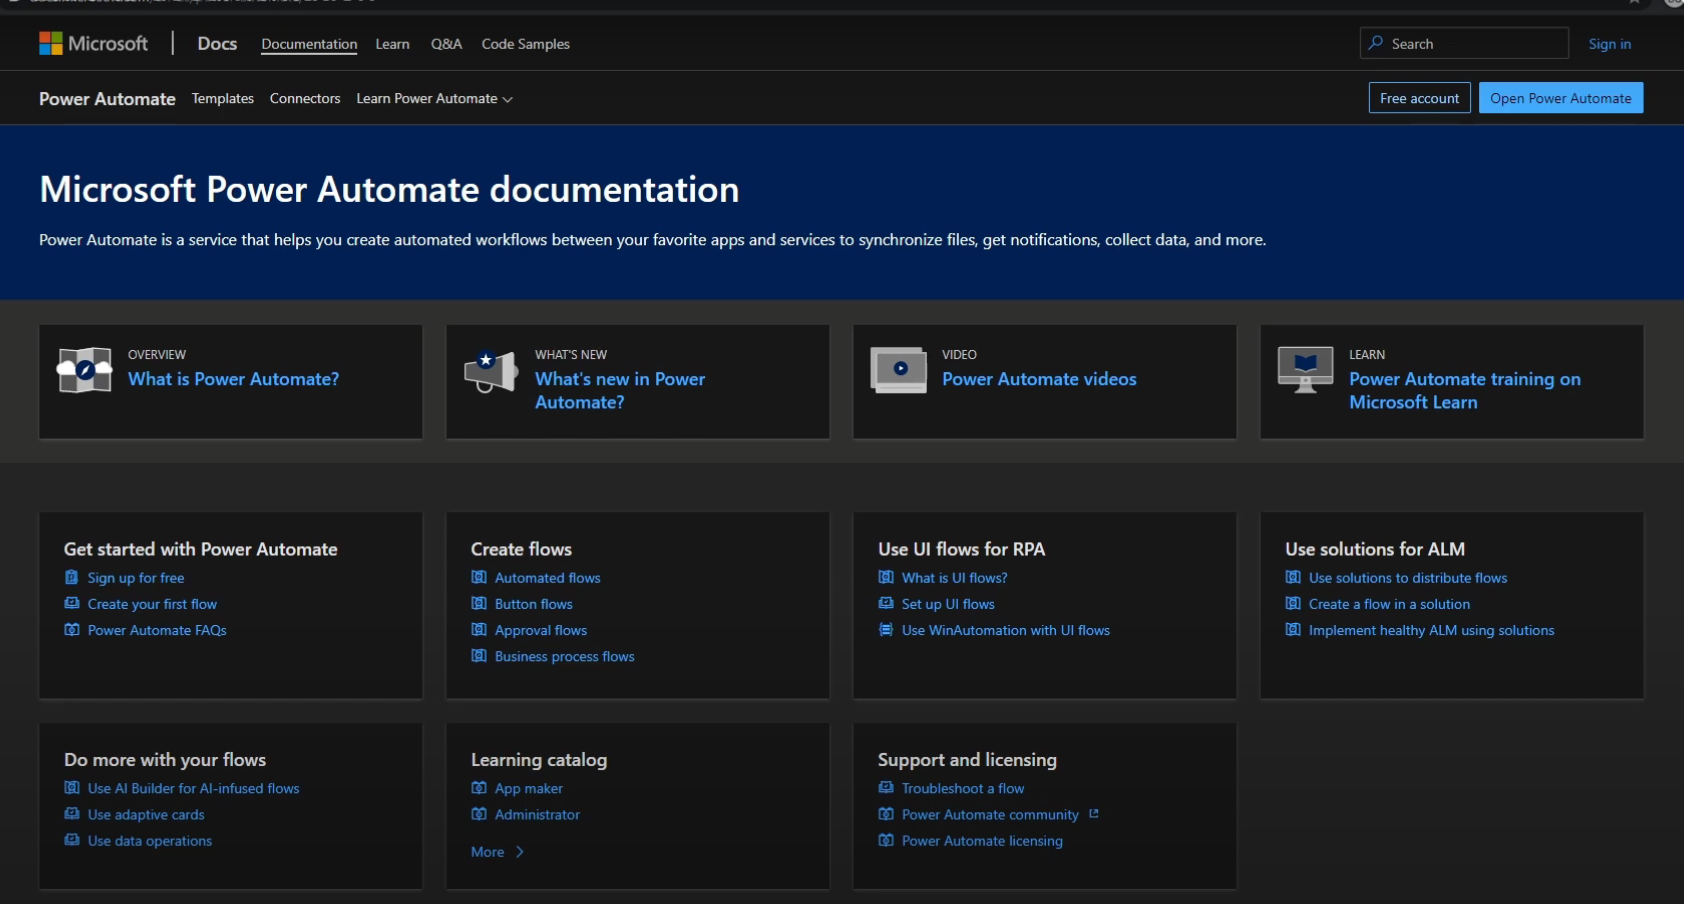
Task: Click icon beside Use AI Builder link
Action: pyautogui.click(x=72, y=787)
